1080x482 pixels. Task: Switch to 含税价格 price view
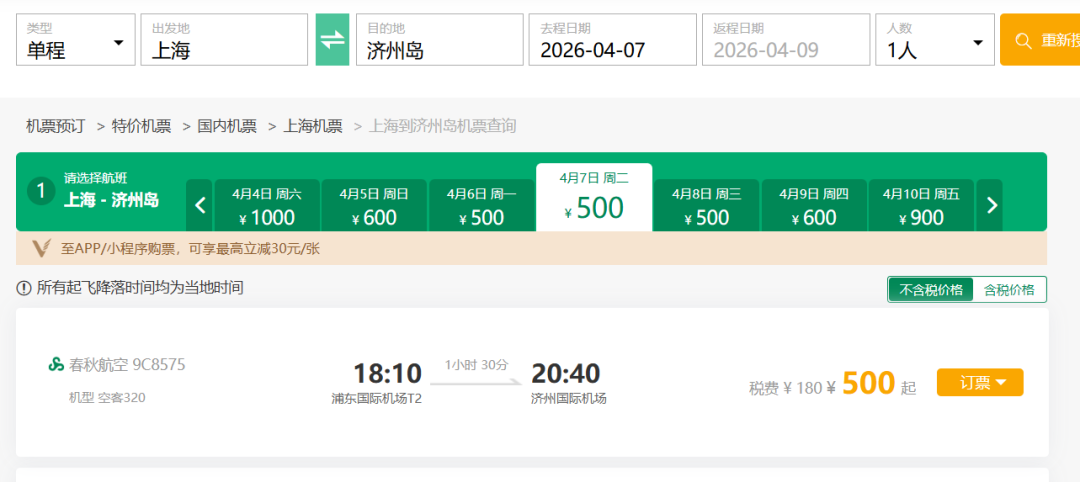[1009, 290]
